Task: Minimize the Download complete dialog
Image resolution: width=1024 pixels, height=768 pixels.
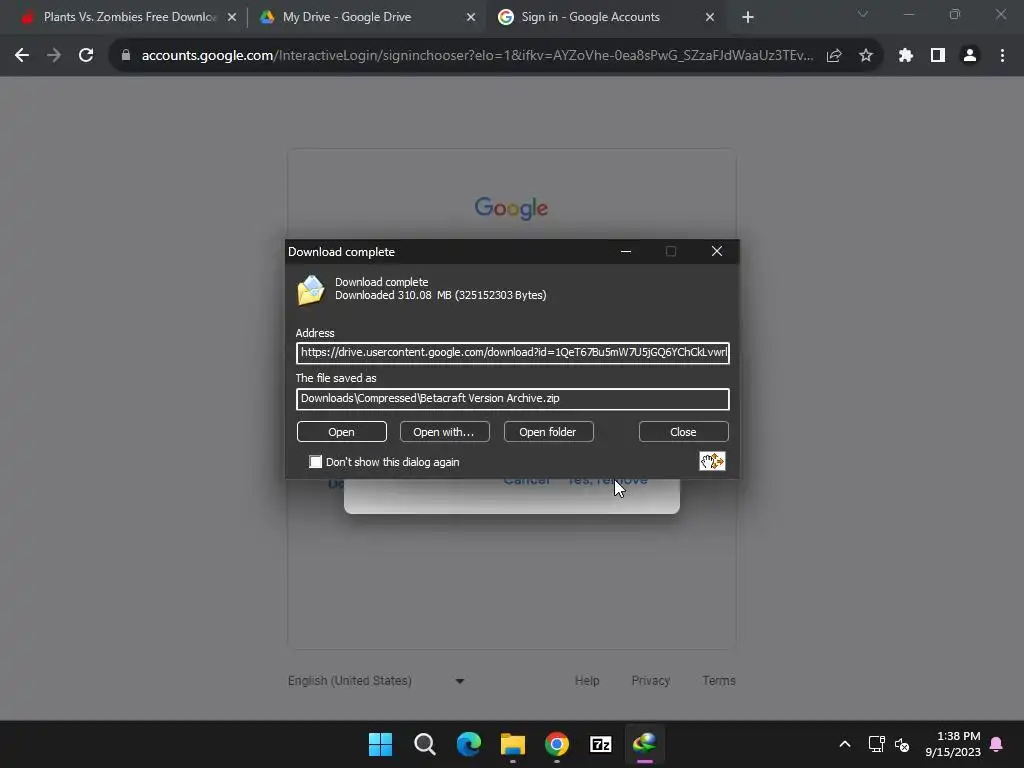Action: click(x=626, y=251)
